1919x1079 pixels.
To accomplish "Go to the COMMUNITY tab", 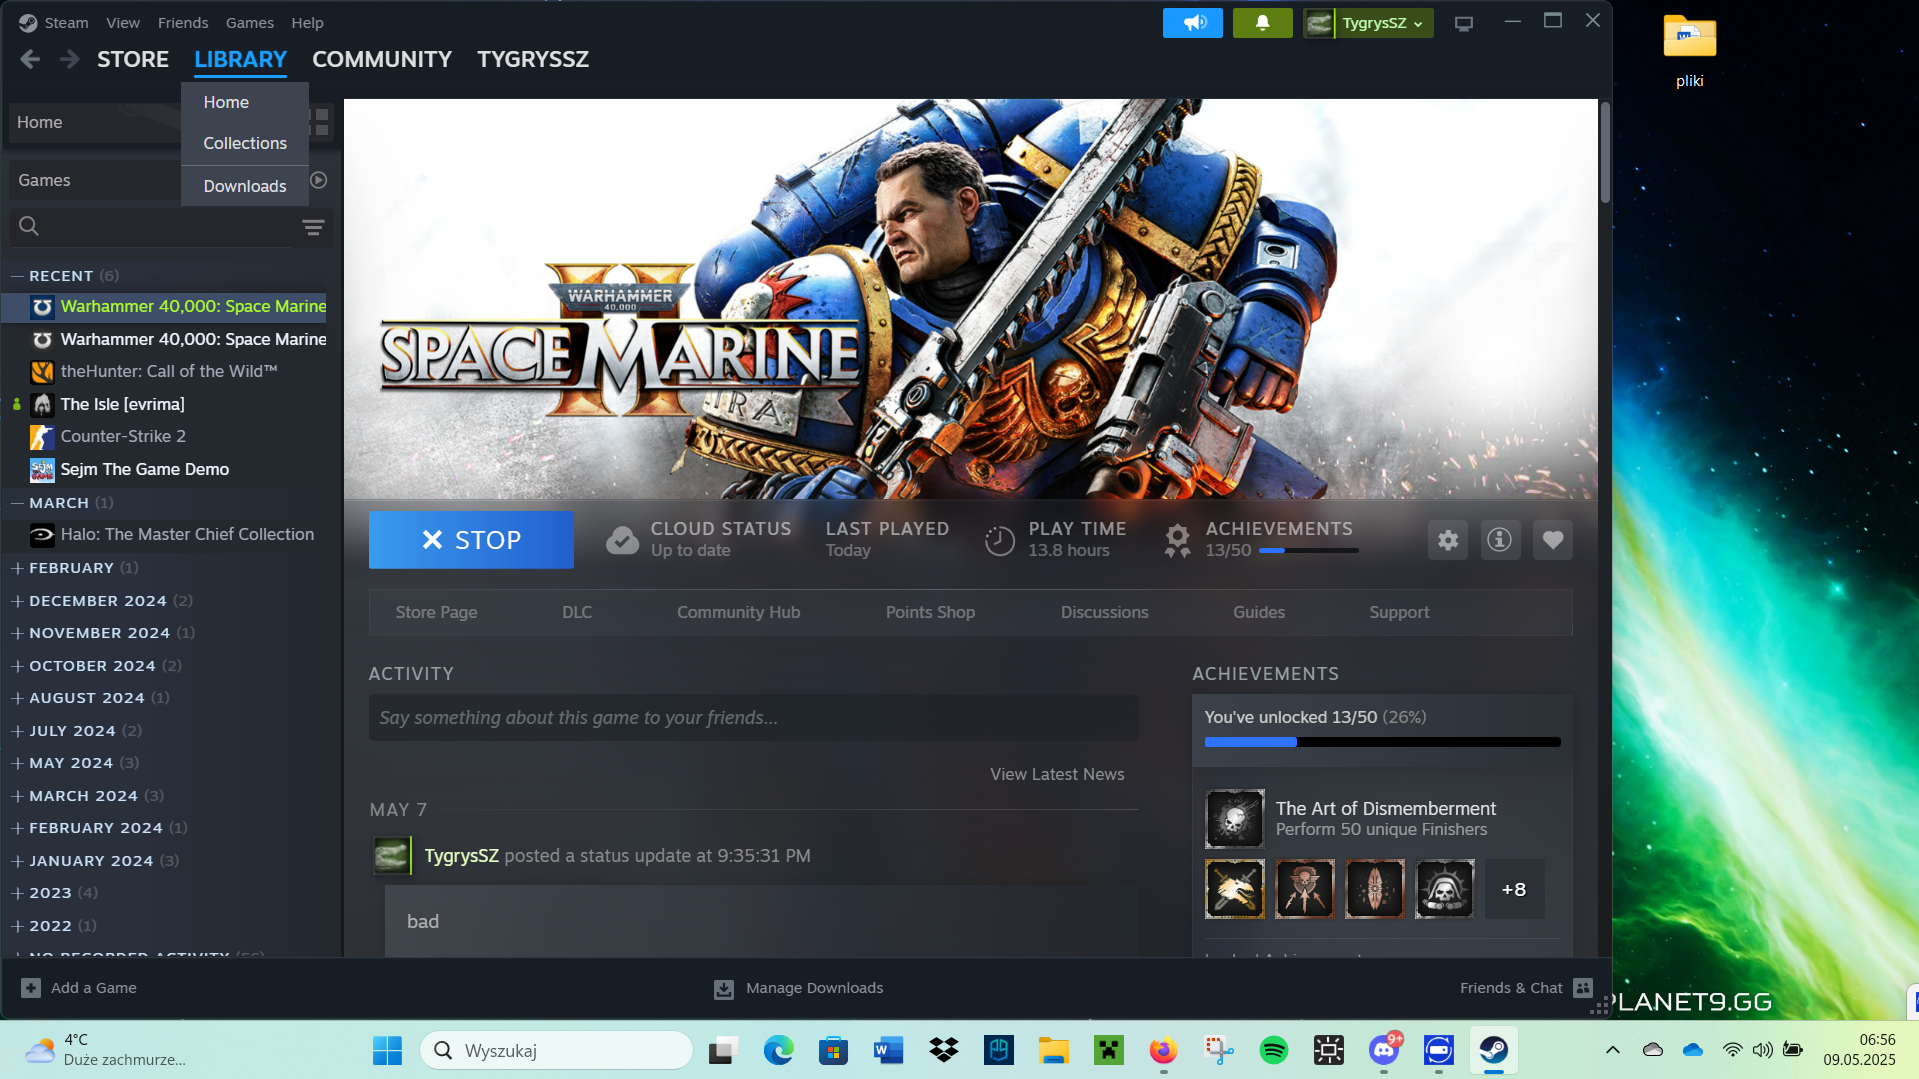I will [x=382, y=59].
